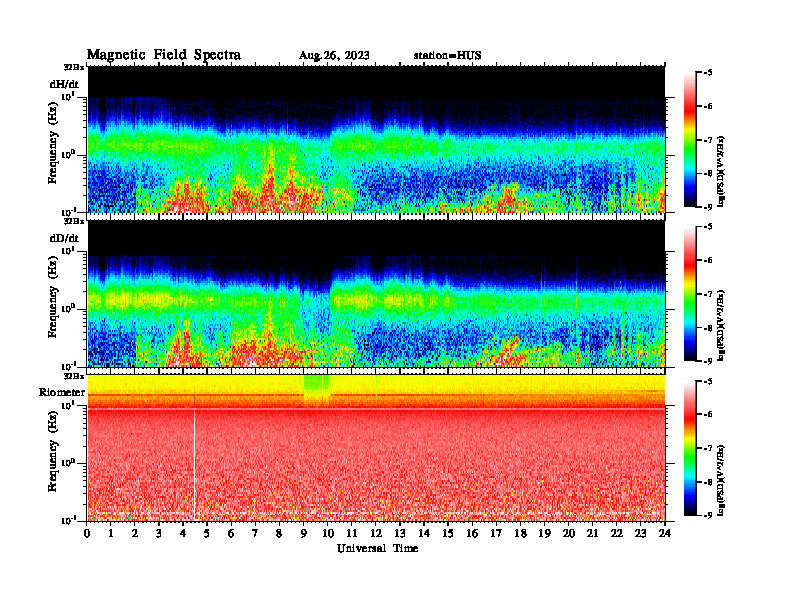Click the "Magnetic Field Spectra" title
This screenshot has height=612, width=792.
164,55
